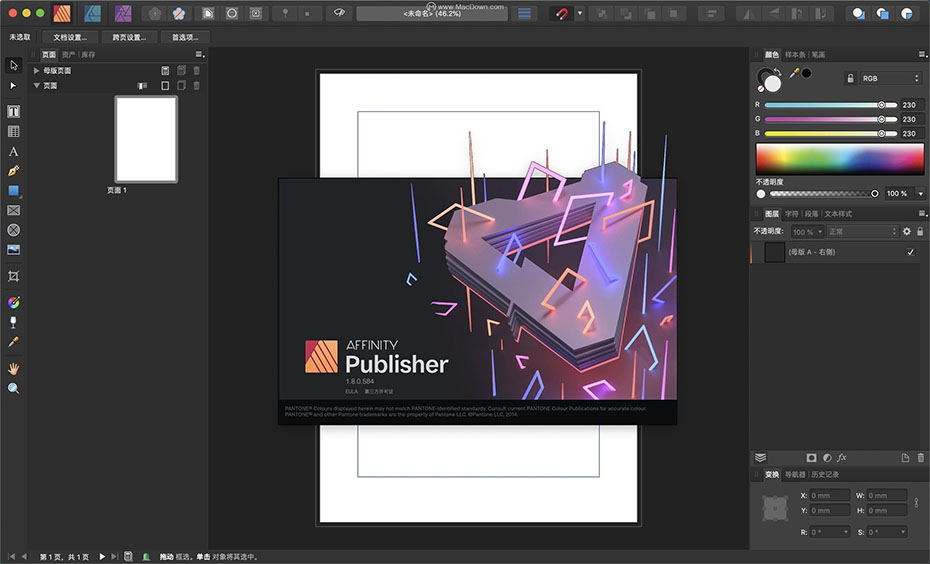Click the boolean Add operation icon
930x564 pixels.
(x=858, y=13)
